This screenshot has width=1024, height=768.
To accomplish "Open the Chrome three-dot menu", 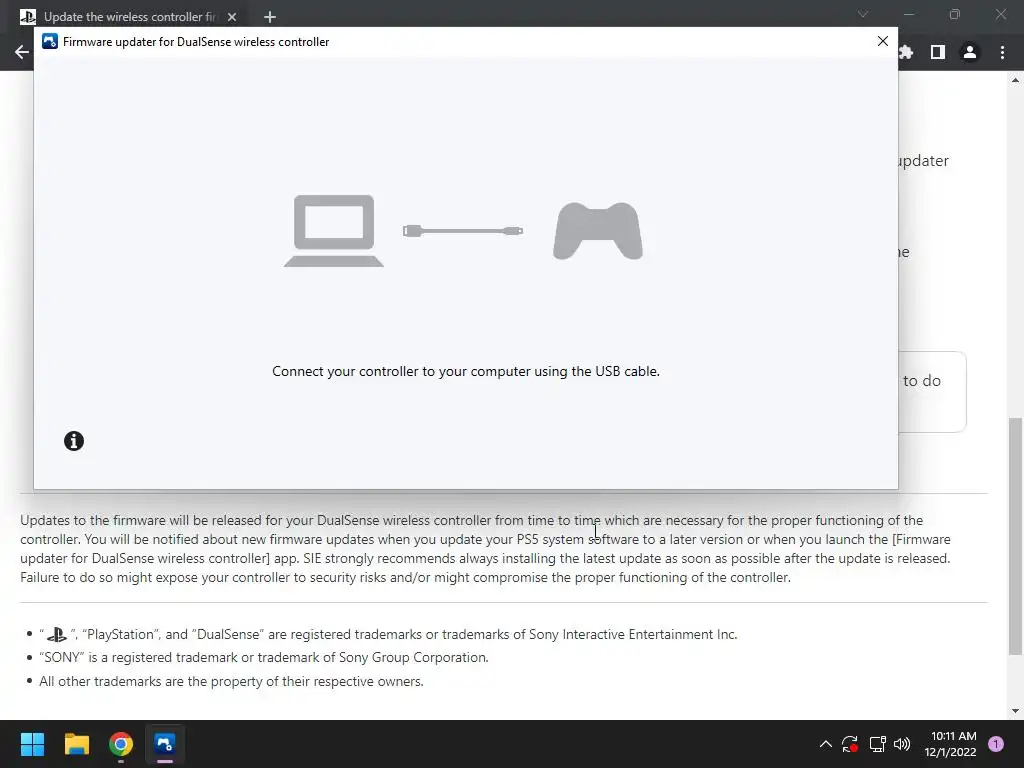I will (1002, 52).
